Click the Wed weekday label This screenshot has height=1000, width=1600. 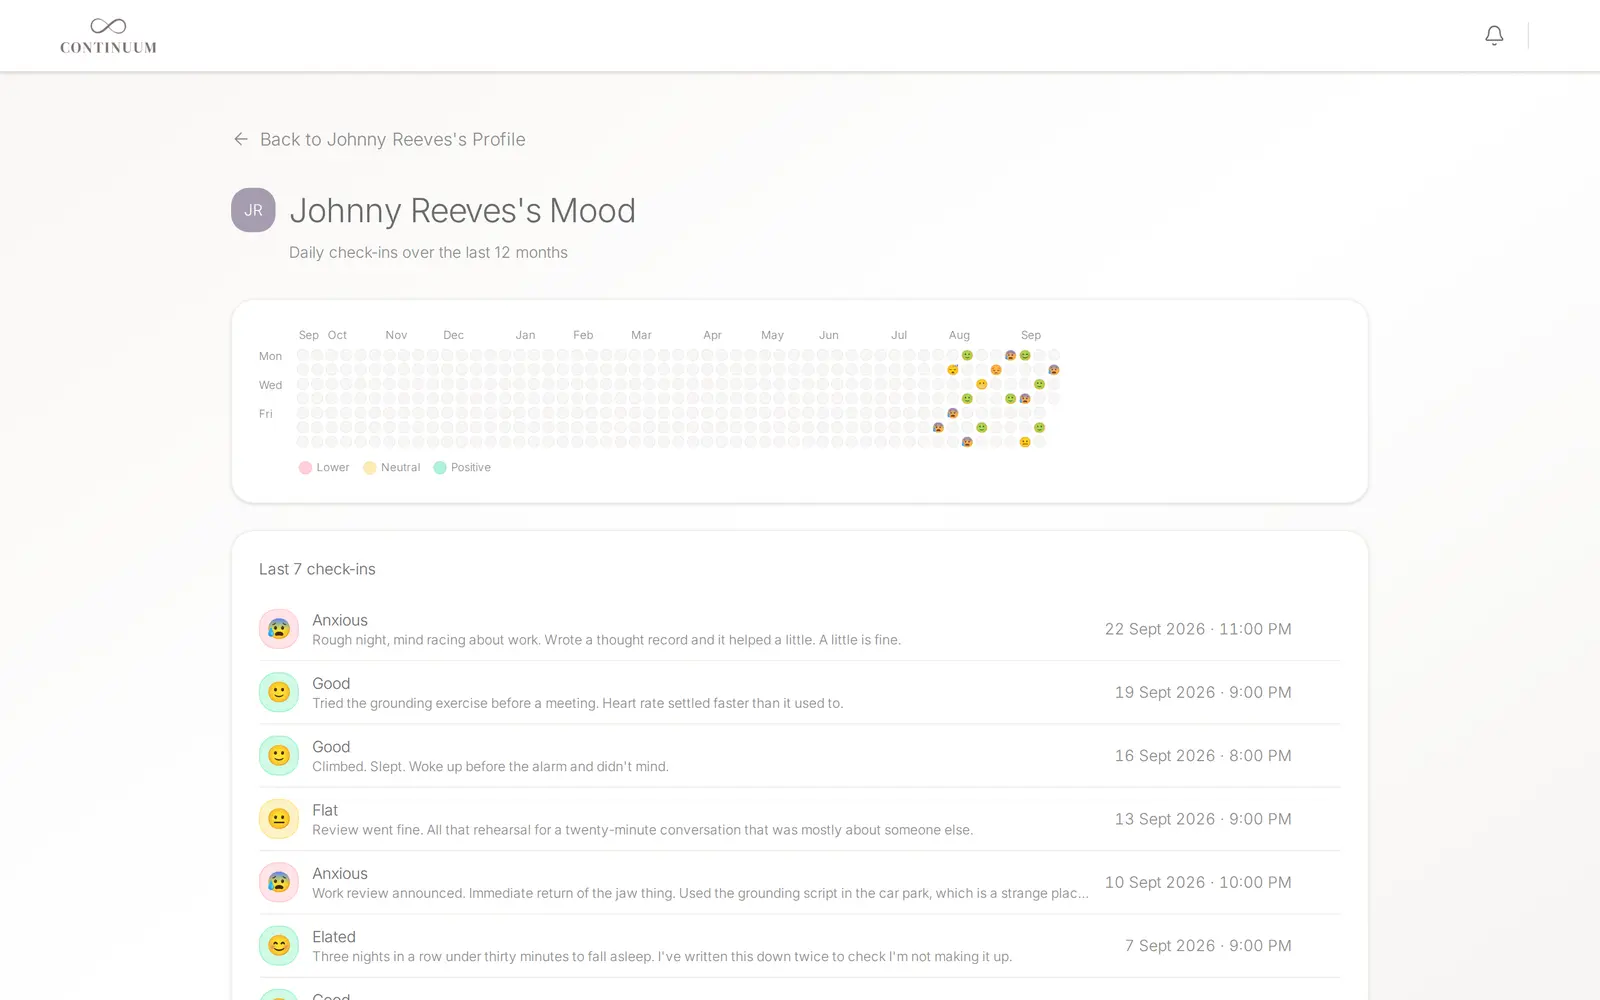pyautogui.click(x=270, y=385)
